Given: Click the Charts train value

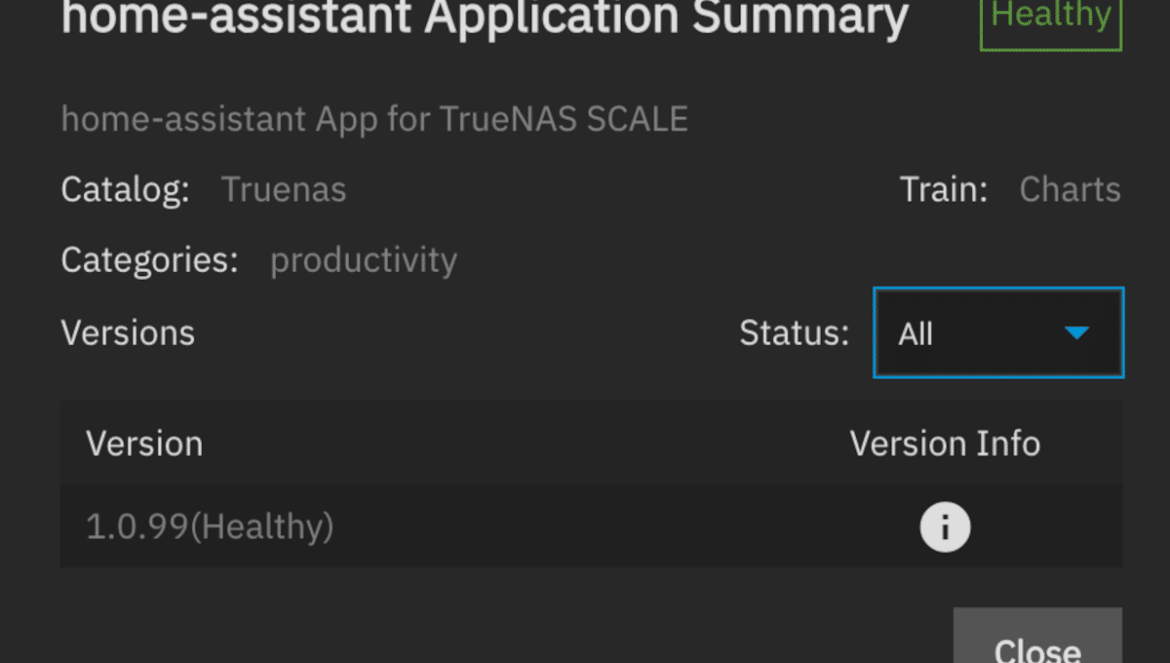Looking at the screenshot, I should point(1070,189).
